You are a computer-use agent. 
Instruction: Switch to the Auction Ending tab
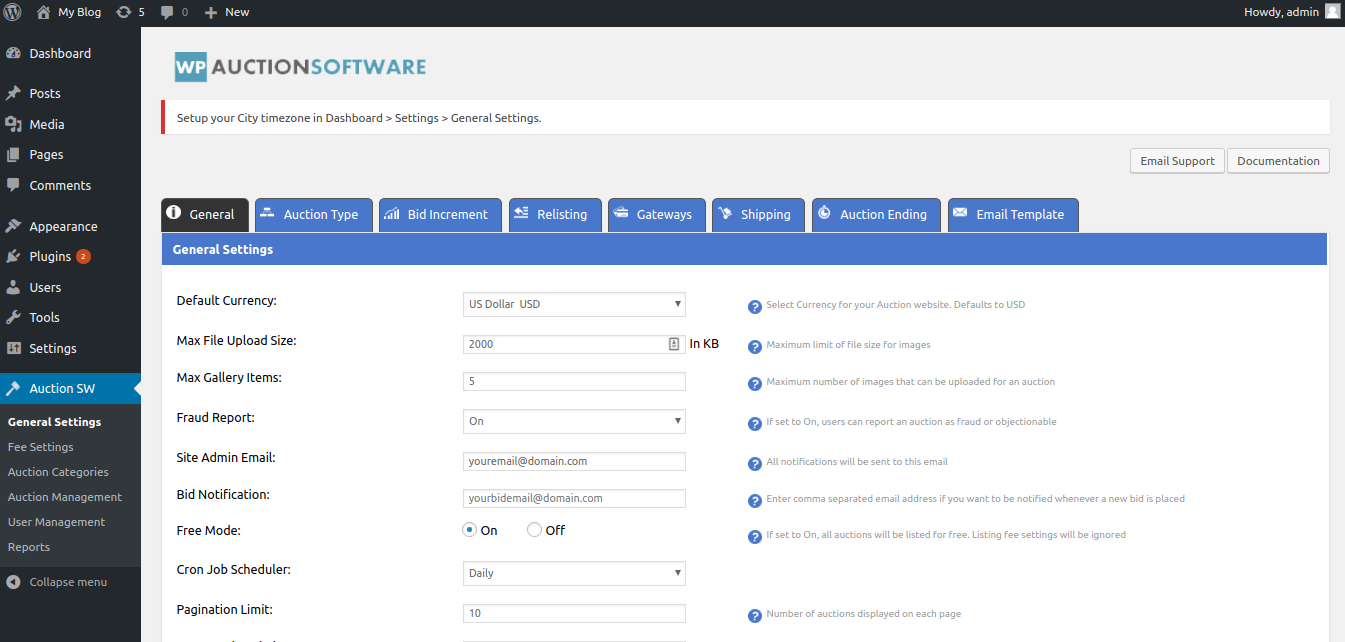pos(876,214)
